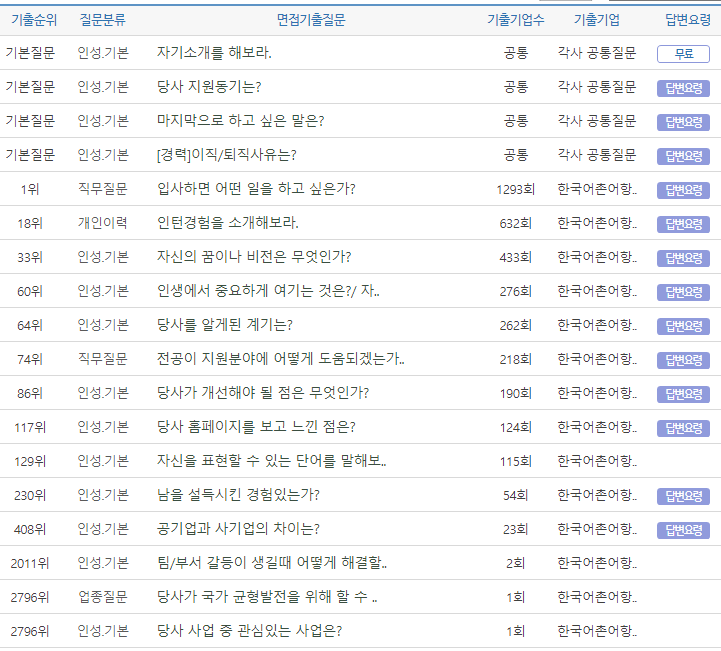Open 답변요령 for 입사하면 어떤 일을 하고 싶은가?
The height and width of the screenshot is (651, 721).
pyautogui.click(x=683, y=190)
